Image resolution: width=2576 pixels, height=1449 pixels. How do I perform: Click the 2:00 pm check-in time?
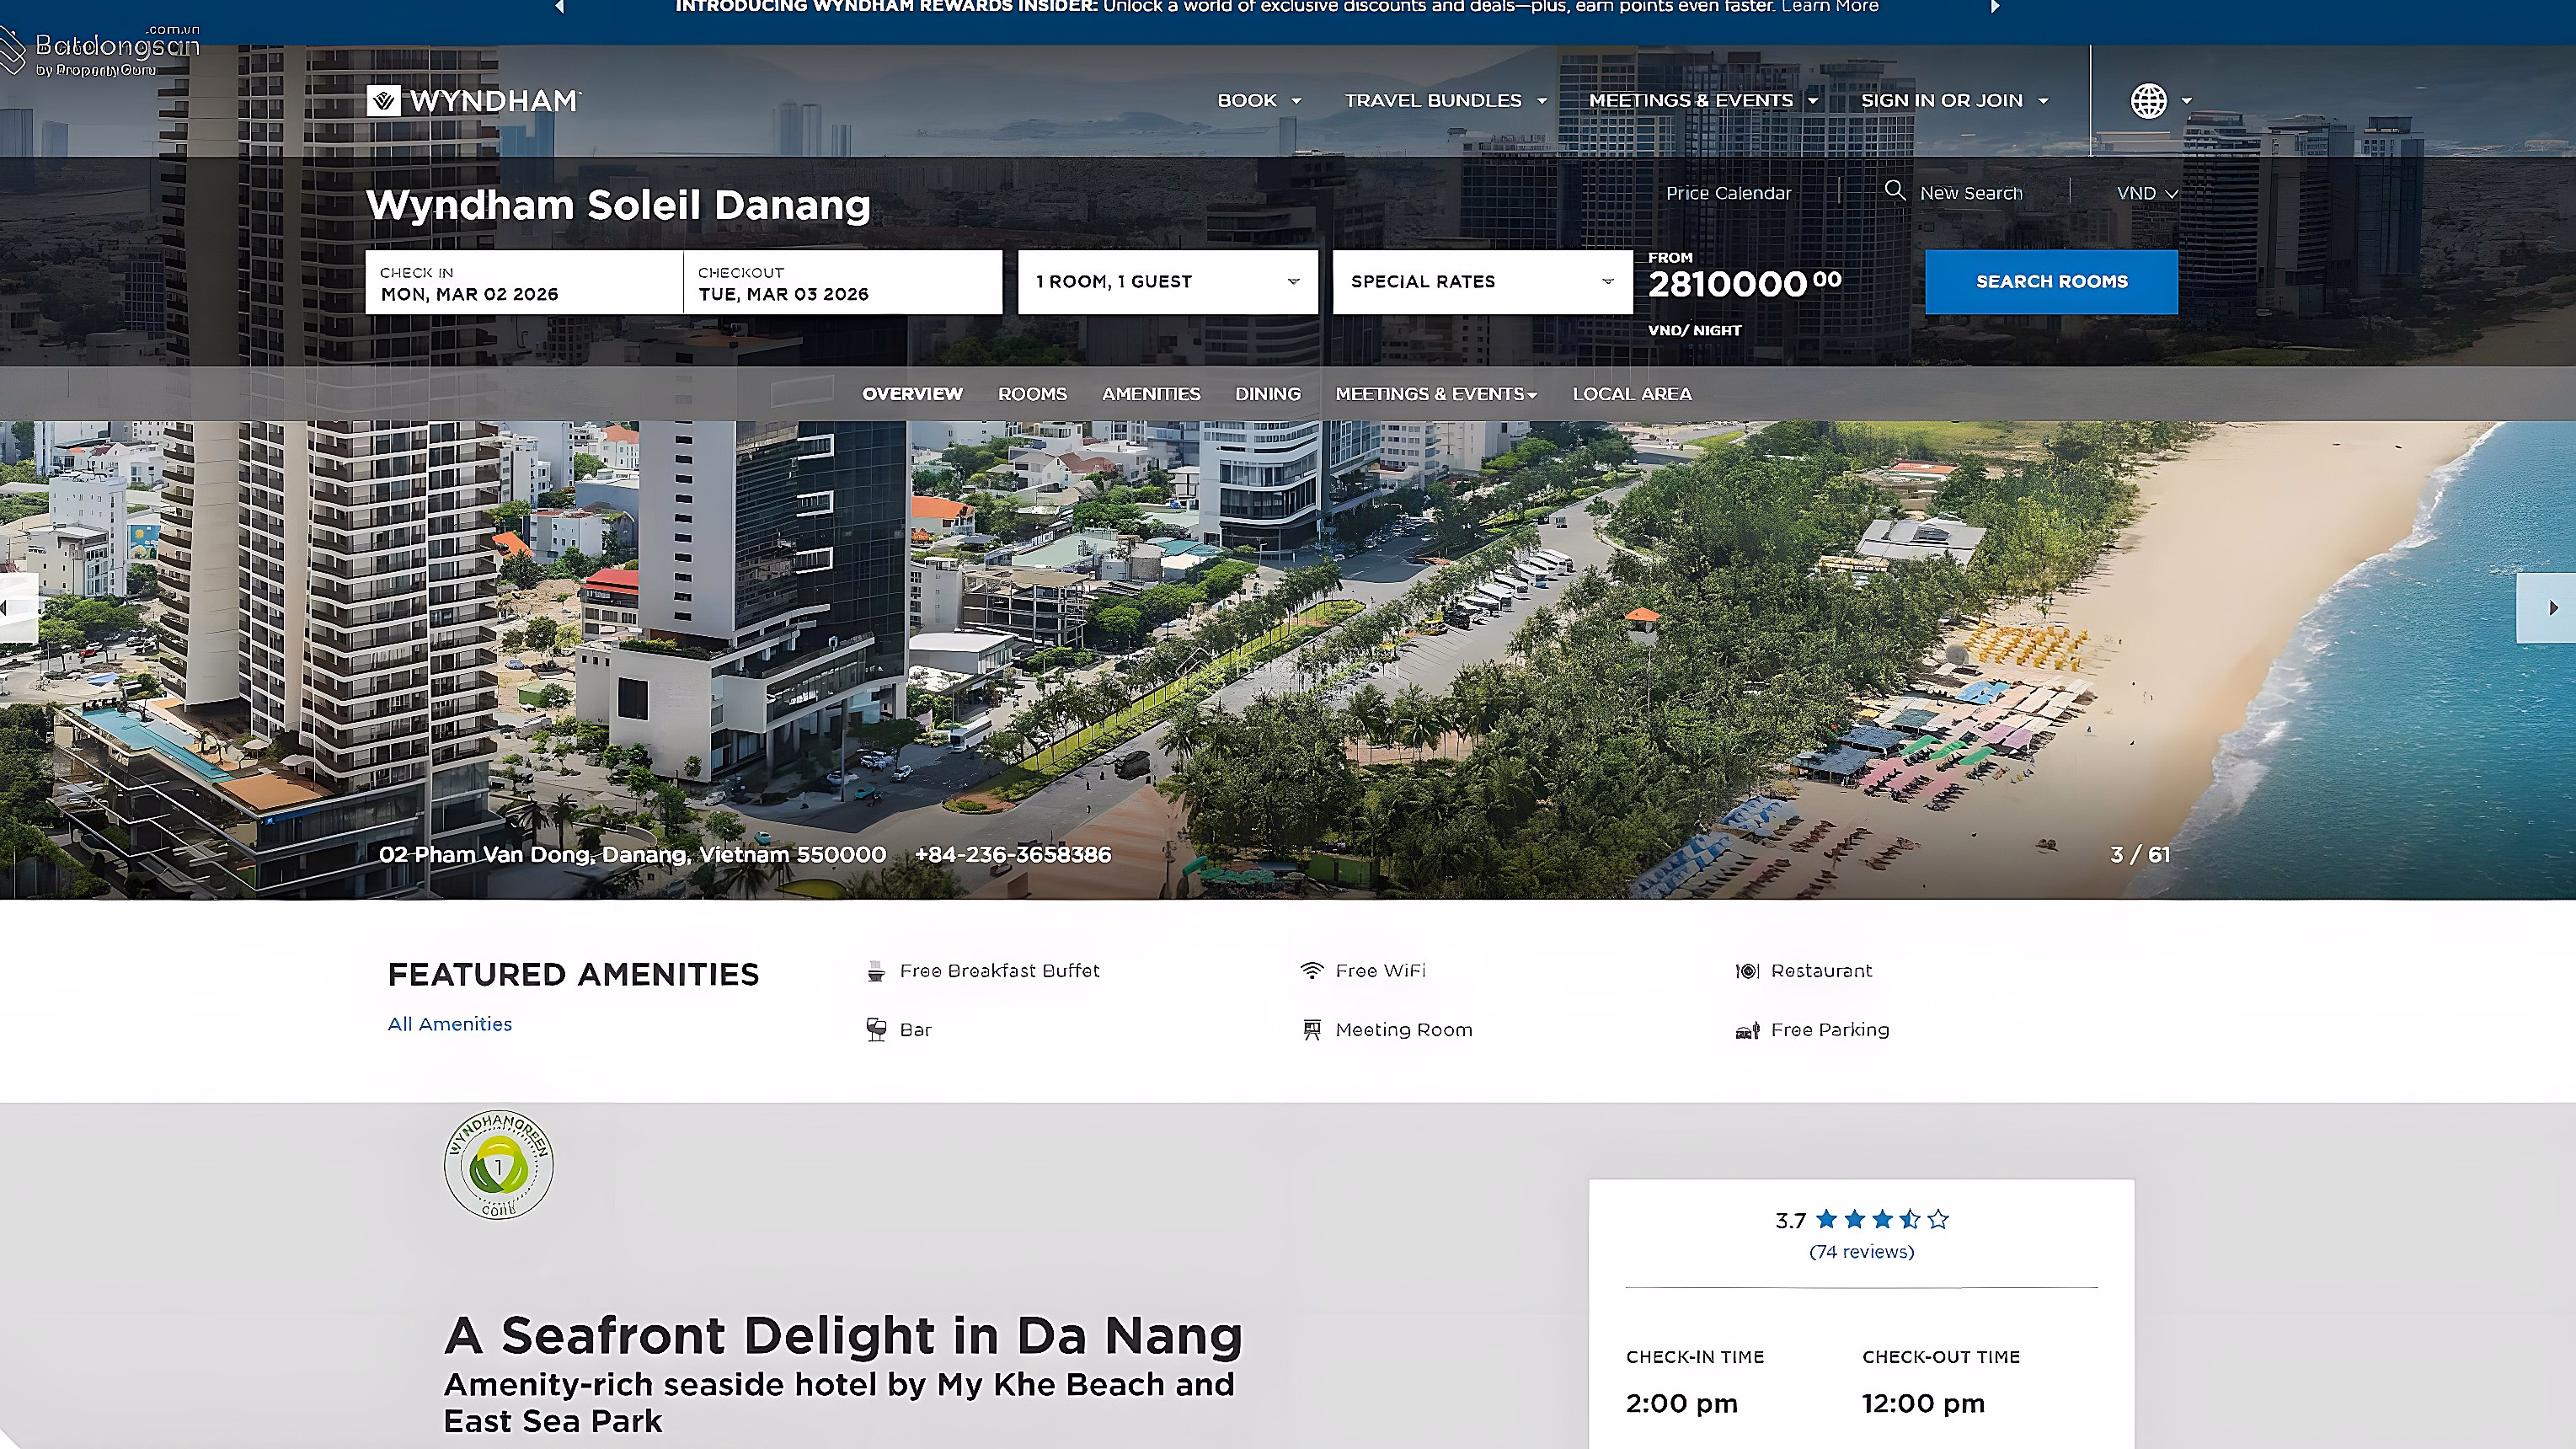(1681, 1404)
